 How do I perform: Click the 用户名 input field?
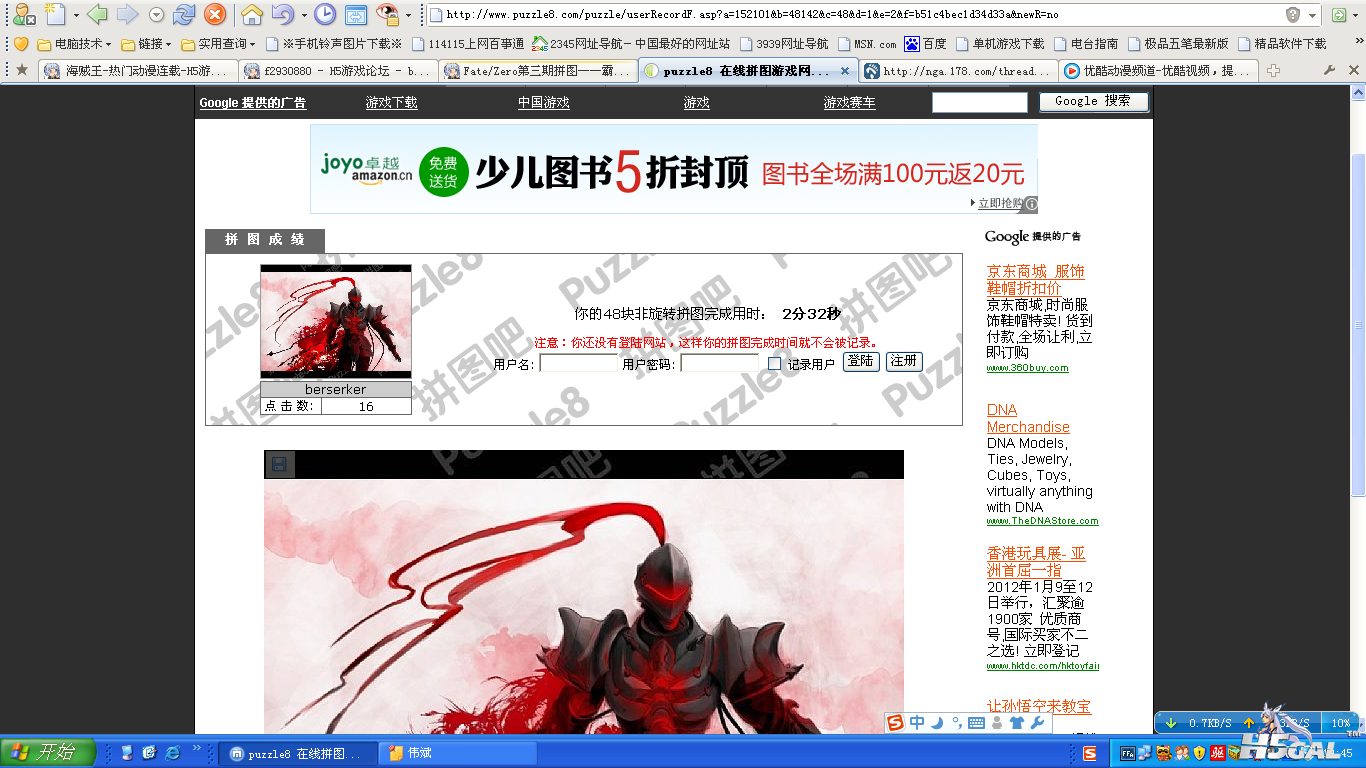pyautogui.click(x=578, y=363)
